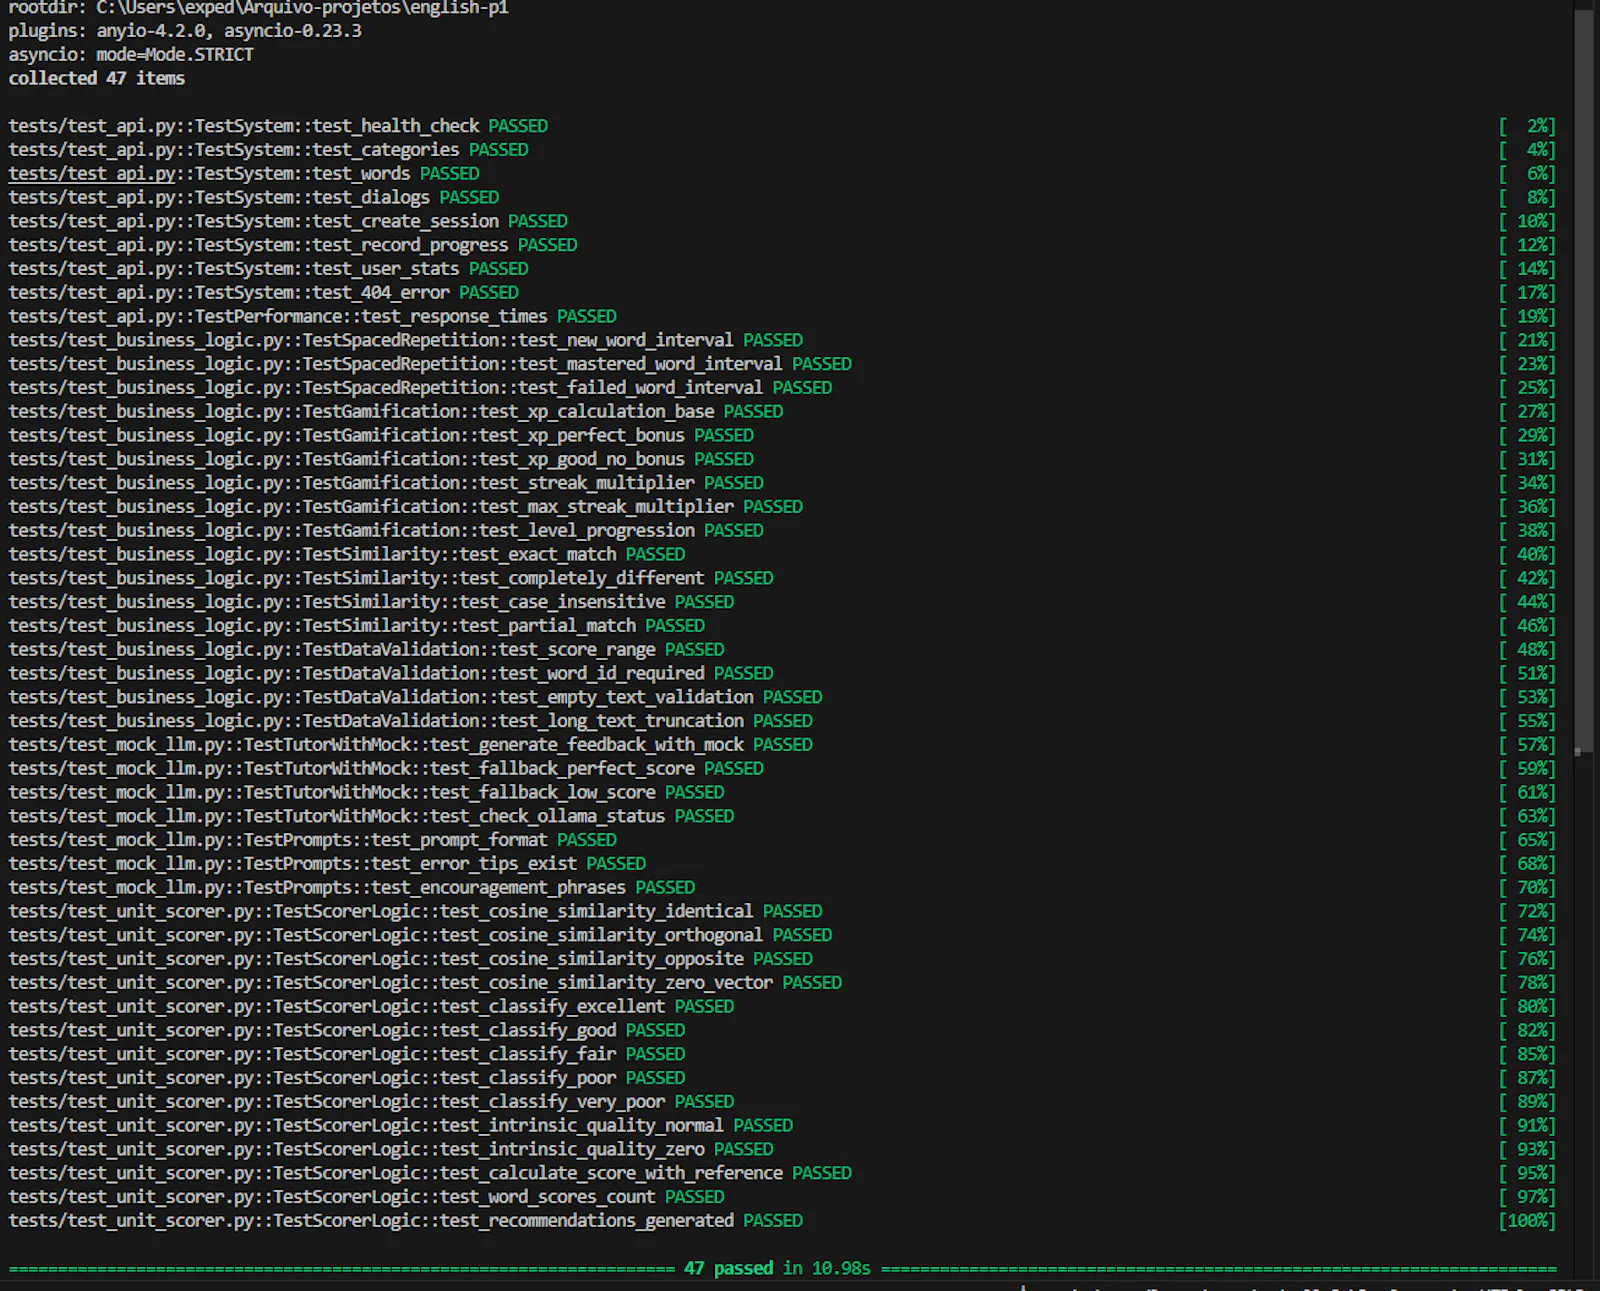The height and width of the screenshot is (1291, 1600).
Task: Select the test_check_ollama_status result line
Action: click(371, 816)
